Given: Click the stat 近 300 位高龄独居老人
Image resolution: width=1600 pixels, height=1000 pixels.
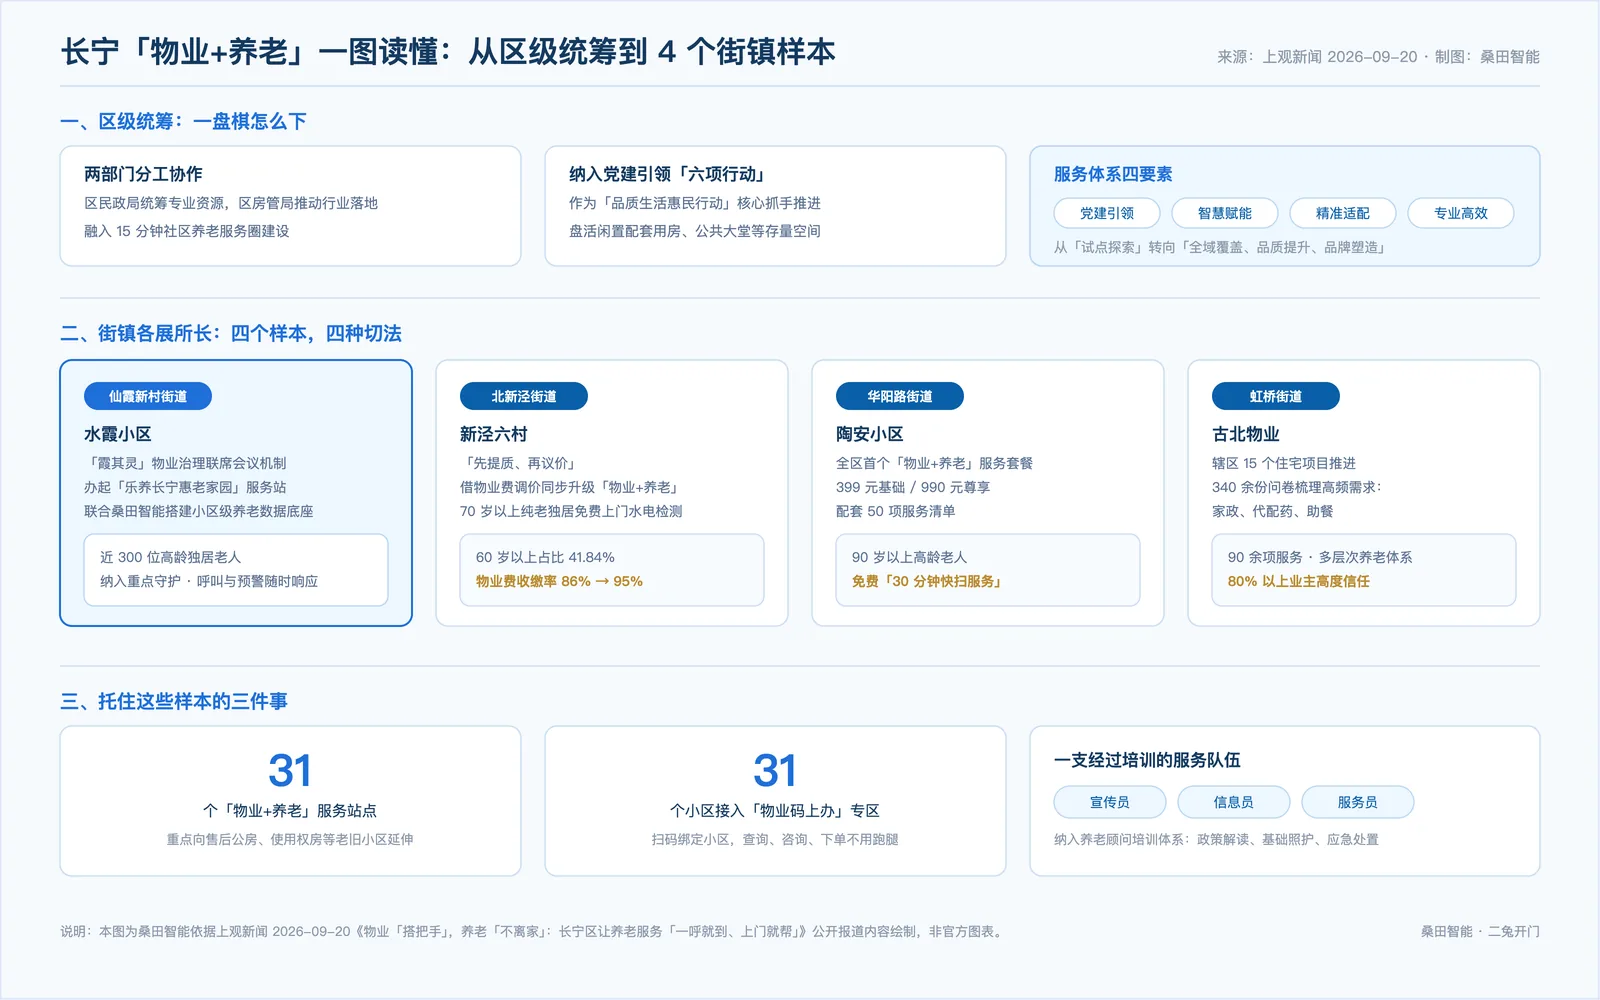Looking at the screenshot, I should pos(171,557).
